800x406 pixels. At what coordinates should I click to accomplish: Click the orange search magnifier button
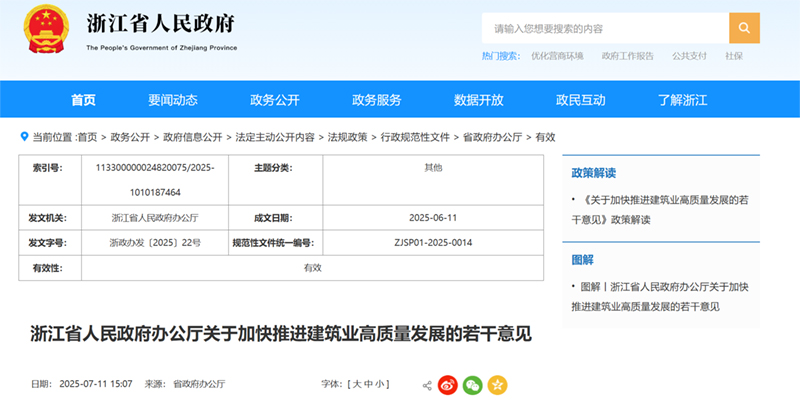(744, 28)
